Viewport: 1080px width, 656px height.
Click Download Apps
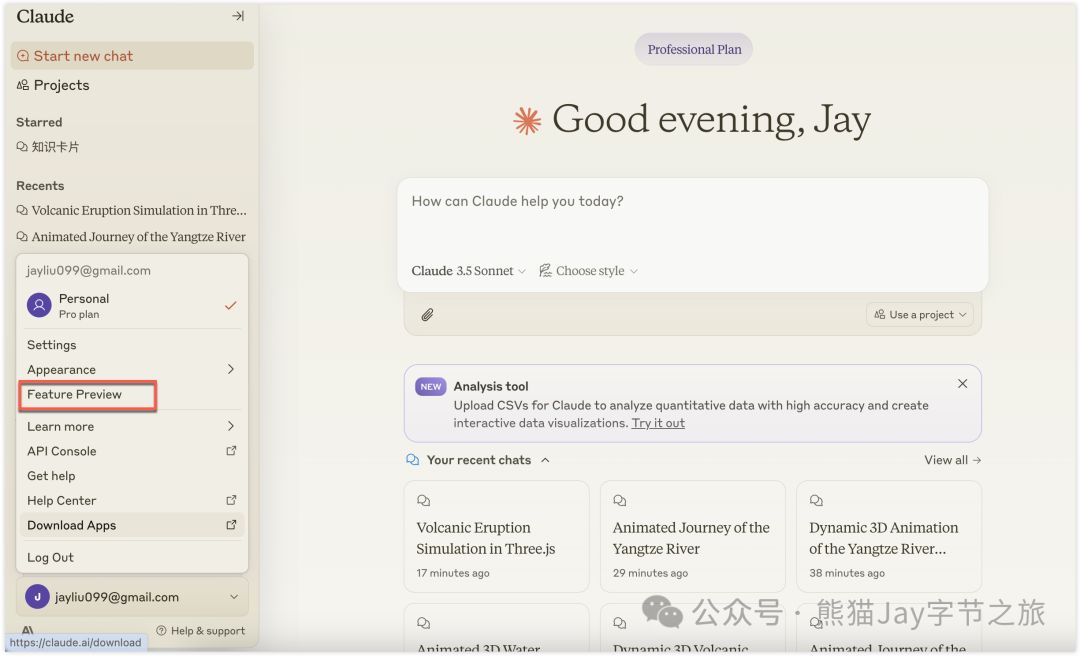[132, 525]
